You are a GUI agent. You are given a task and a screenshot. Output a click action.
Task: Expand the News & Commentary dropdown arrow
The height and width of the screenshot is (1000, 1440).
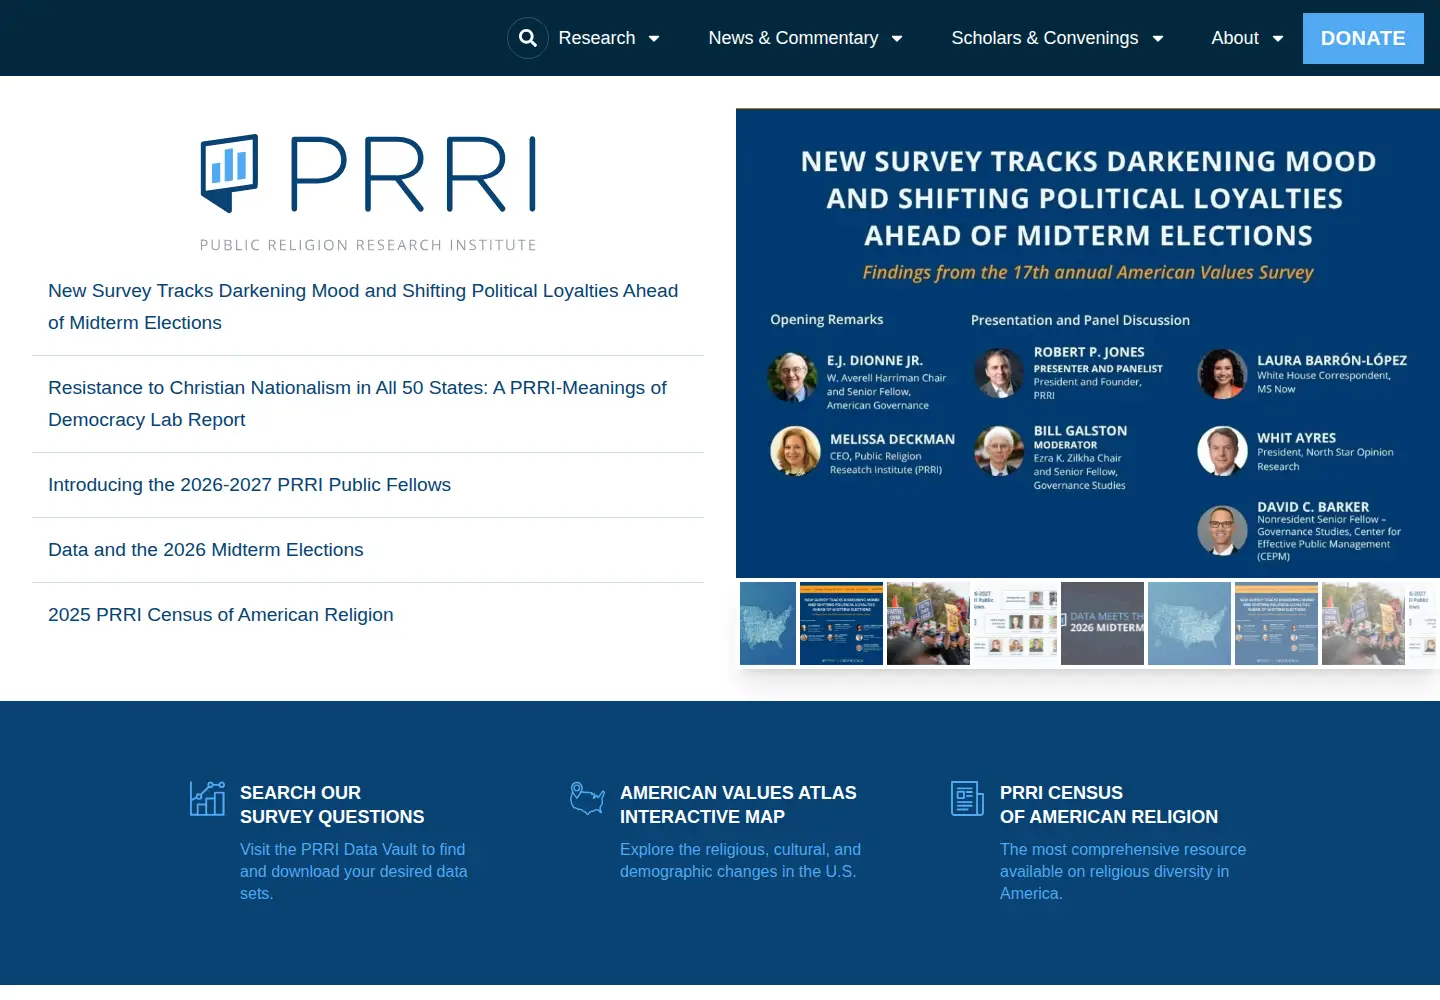pyautogui.click(x=897, y=39)
